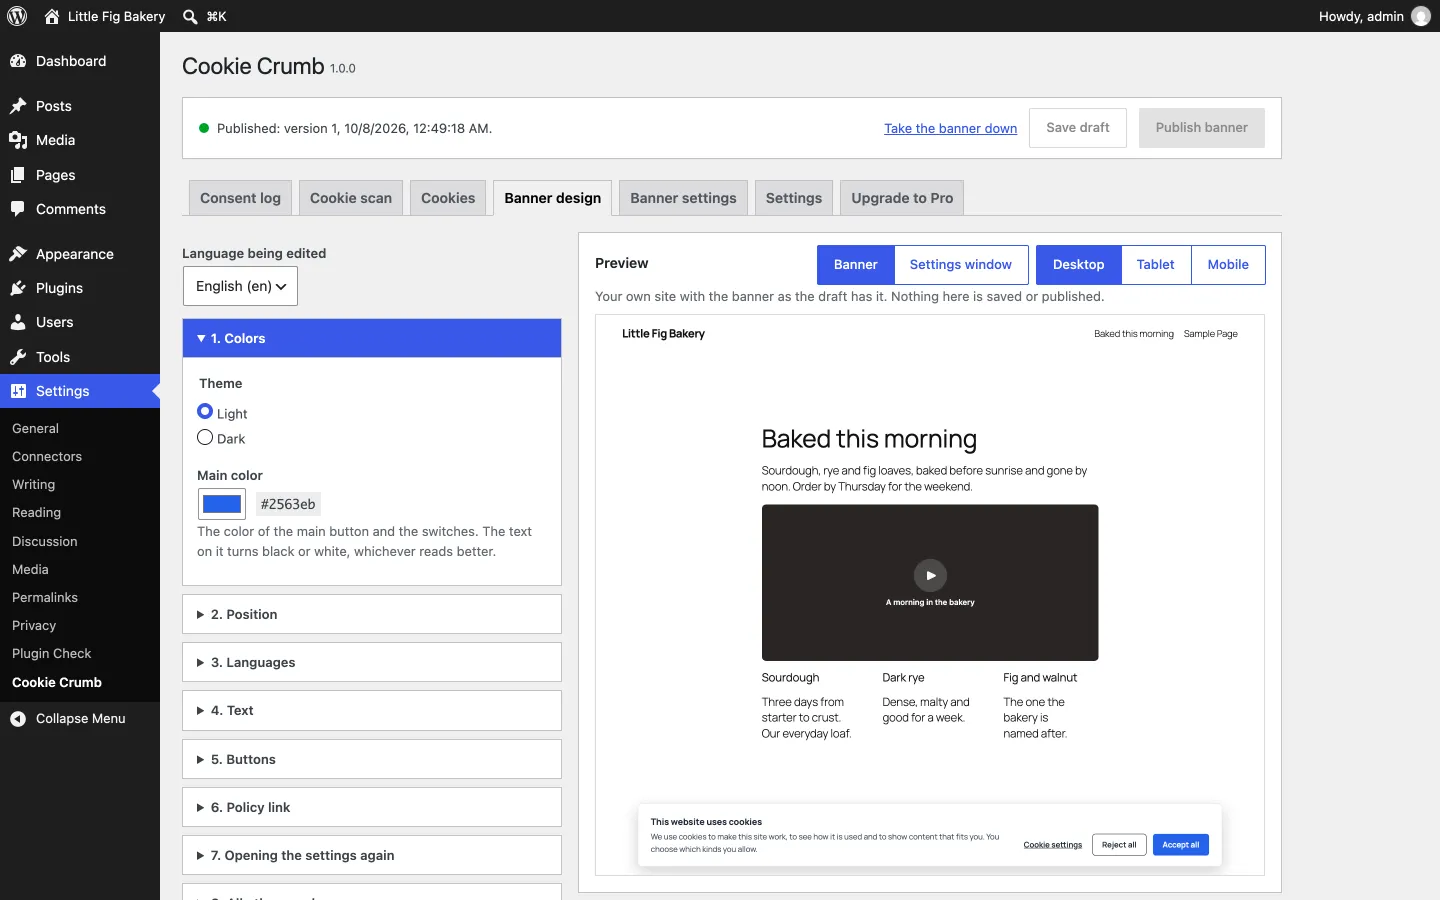This screenshot has height=900, width=1440.
Task: Show the Desktop preview size
Action: point(1079,265)
